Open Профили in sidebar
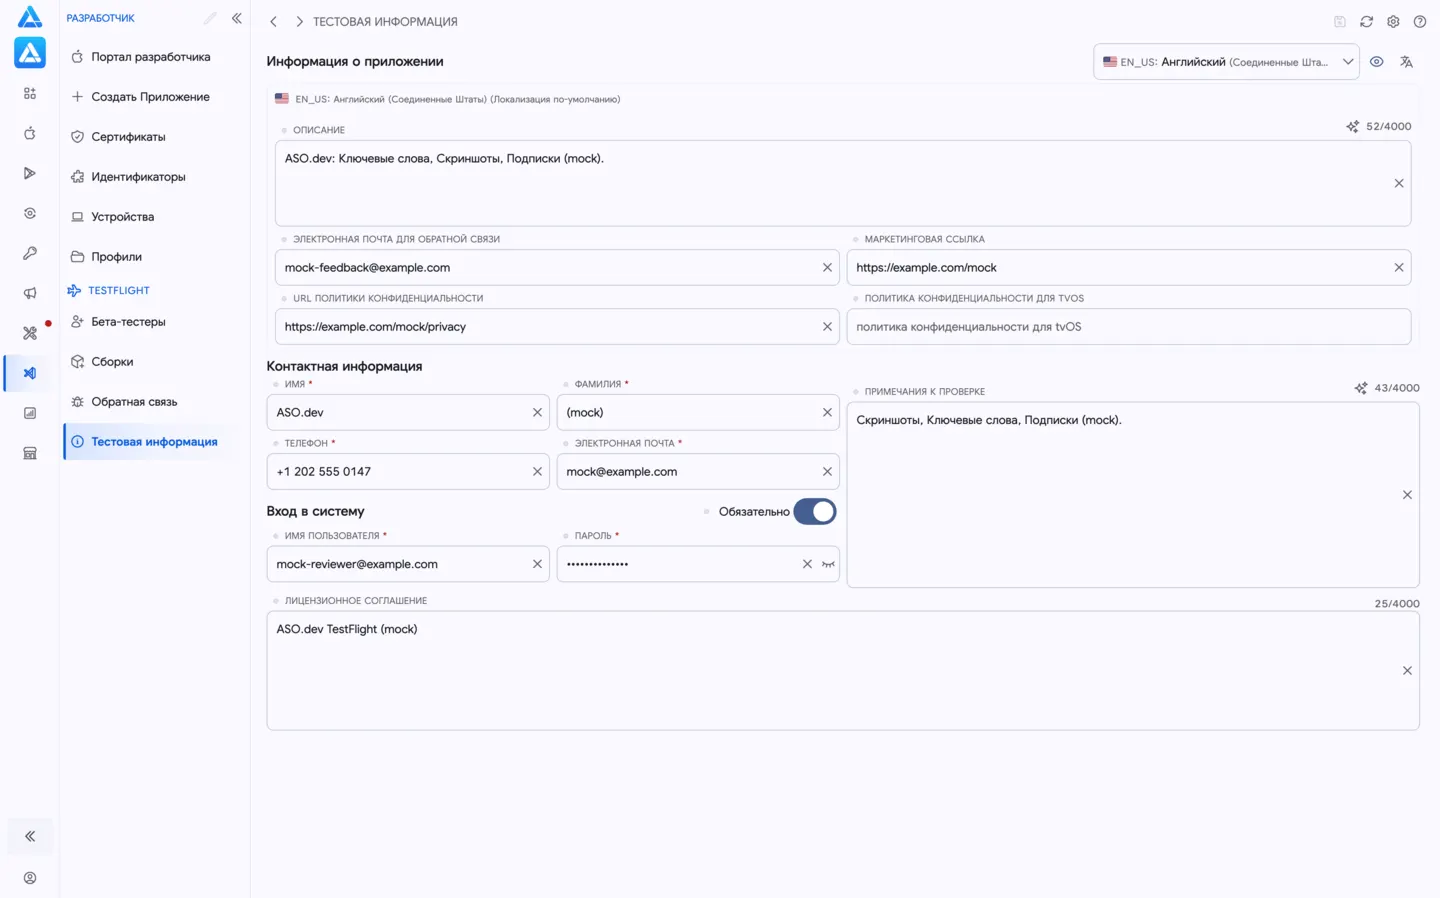This screenshot has width=1440, height=898. pyautogui.click(x=116, y=257)
